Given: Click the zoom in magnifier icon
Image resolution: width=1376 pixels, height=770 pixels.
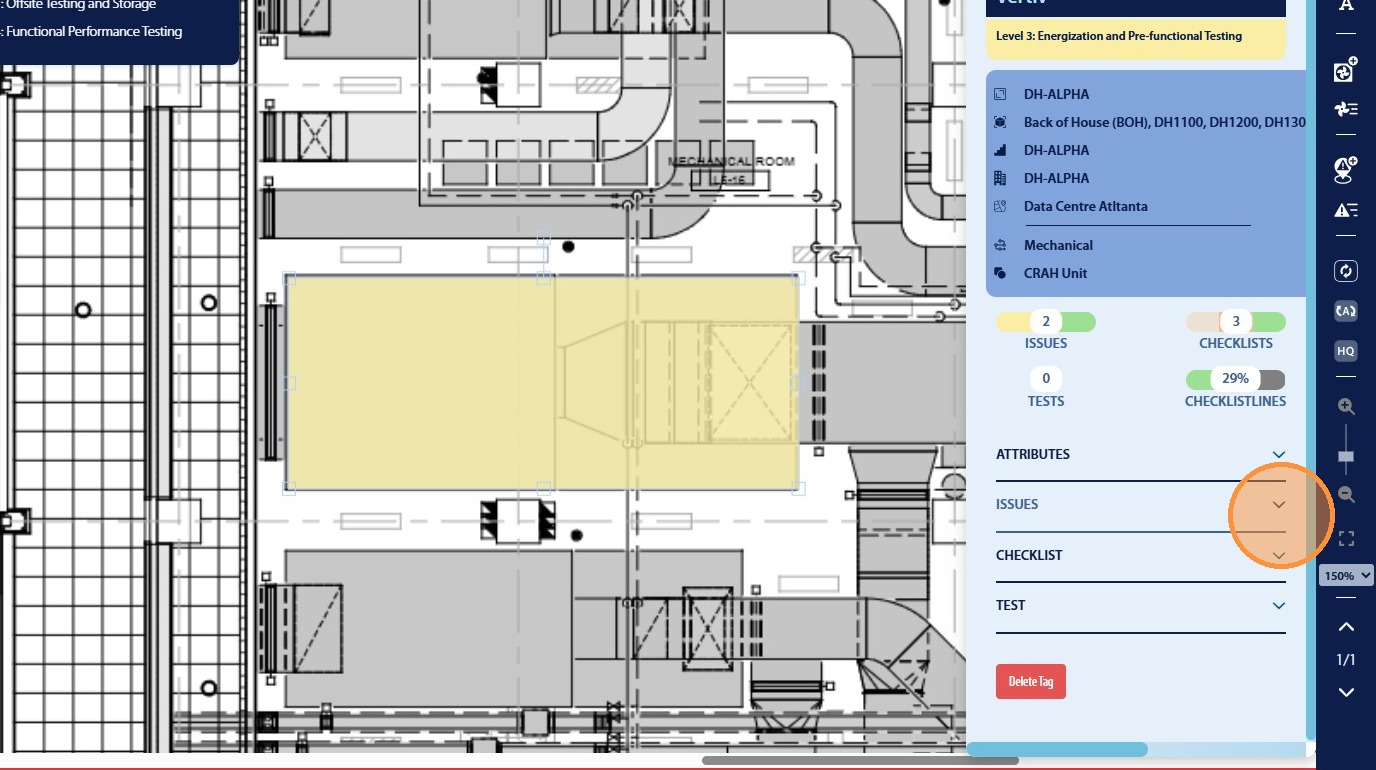Looking at the screenshot, I should (1346, 406).
